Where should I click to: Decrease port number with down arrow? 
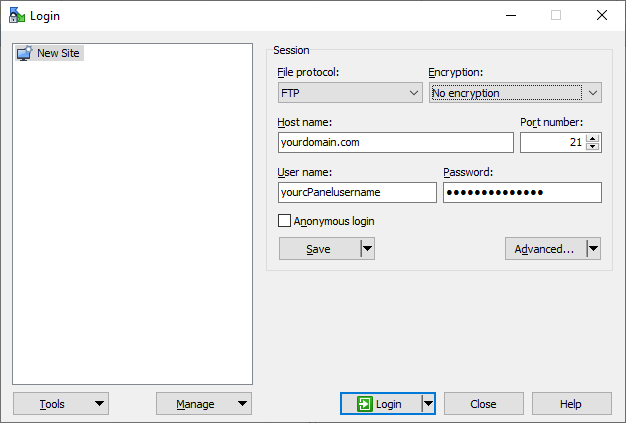click(x=593, y=147)
